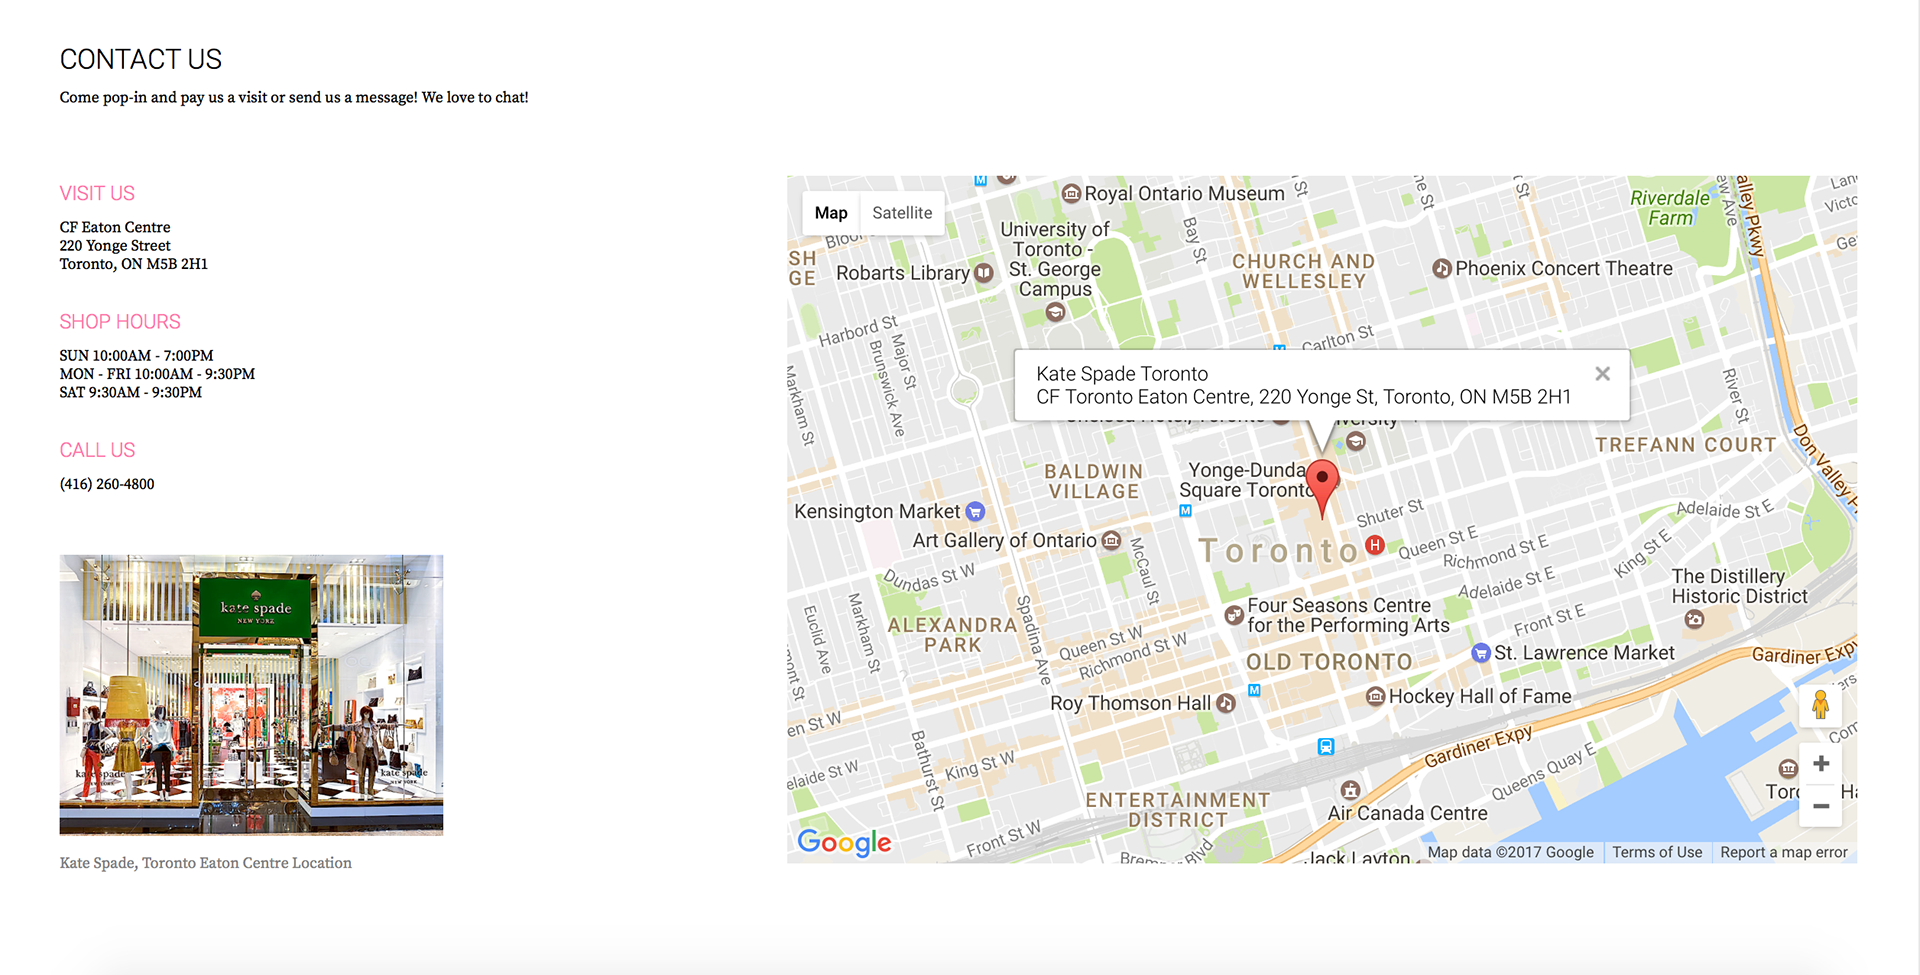Click the VISIT US heading

(x=97, y=193)
